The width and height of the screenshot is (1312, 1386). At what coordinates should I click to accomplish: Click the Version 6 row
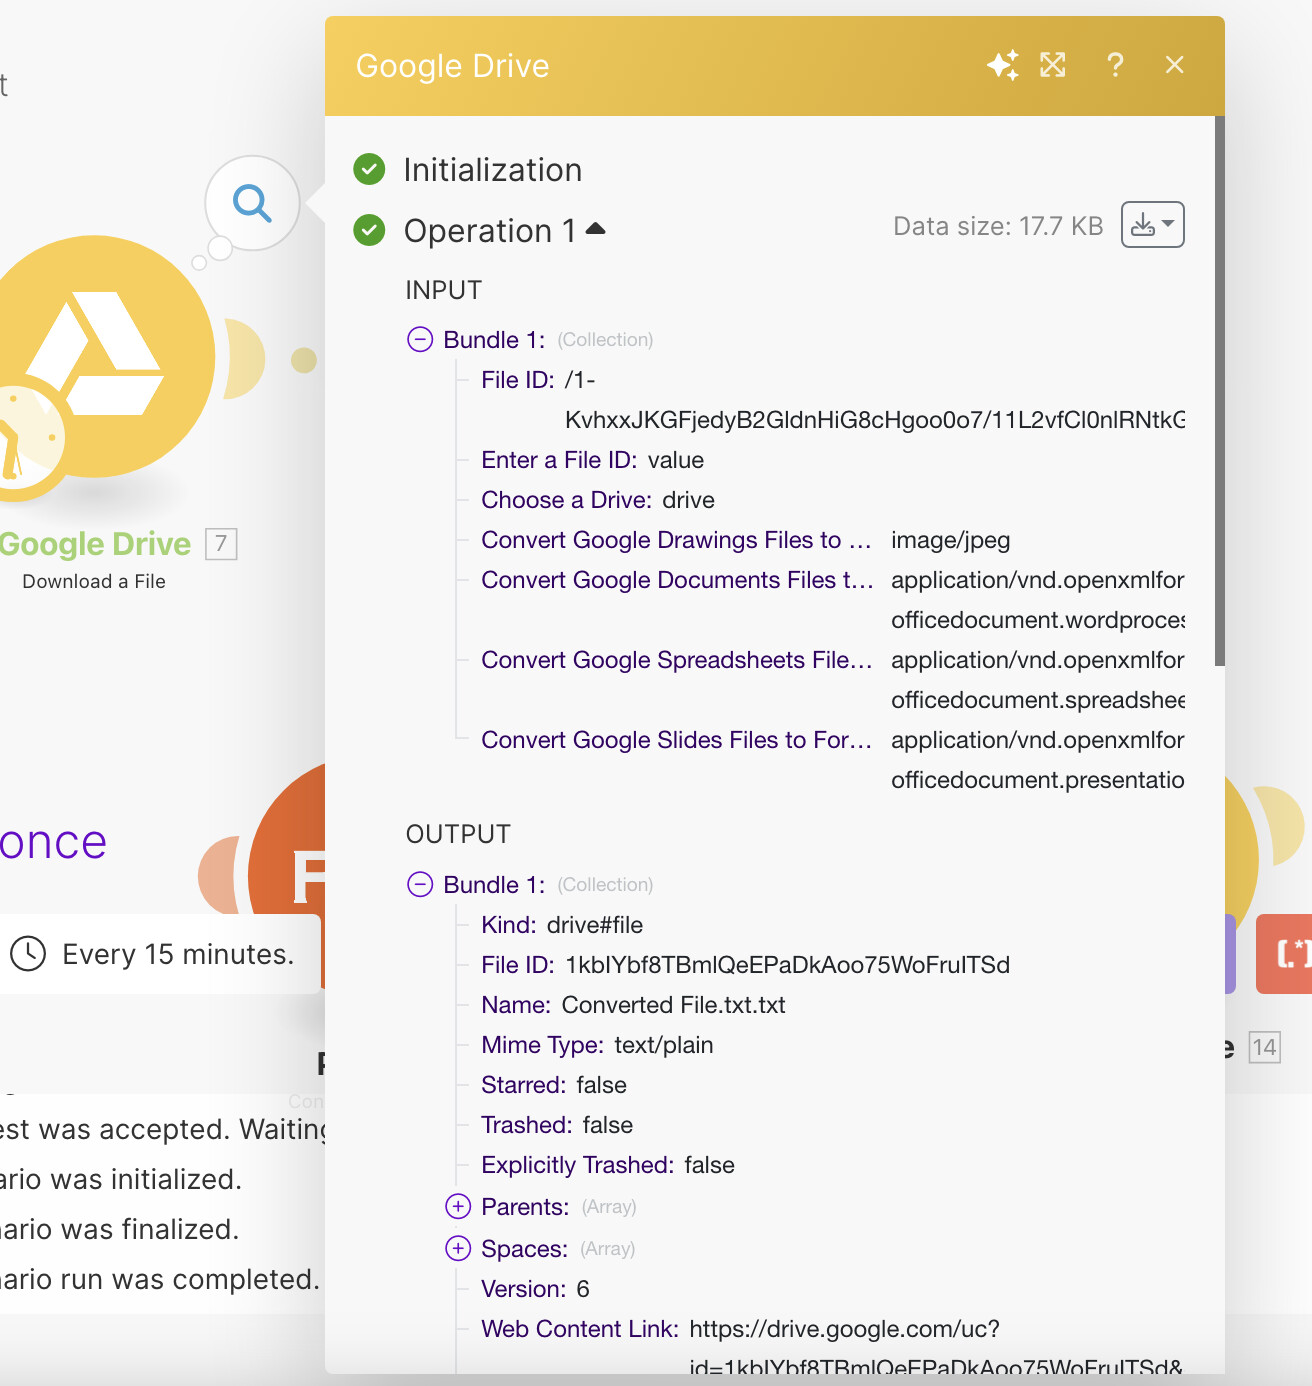(535, 1289)
